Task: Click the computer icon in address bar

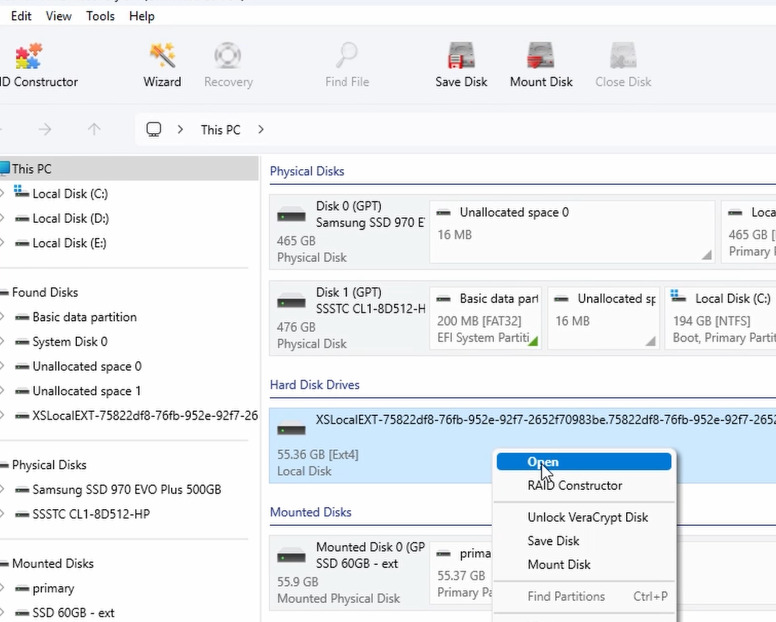Action: pyautogui.click(x=154, y=130)
